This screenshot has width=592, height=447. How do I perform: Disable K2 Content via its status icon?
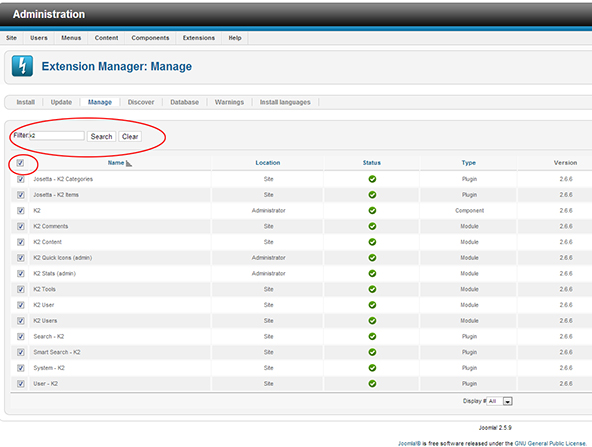tap(372, 242)
